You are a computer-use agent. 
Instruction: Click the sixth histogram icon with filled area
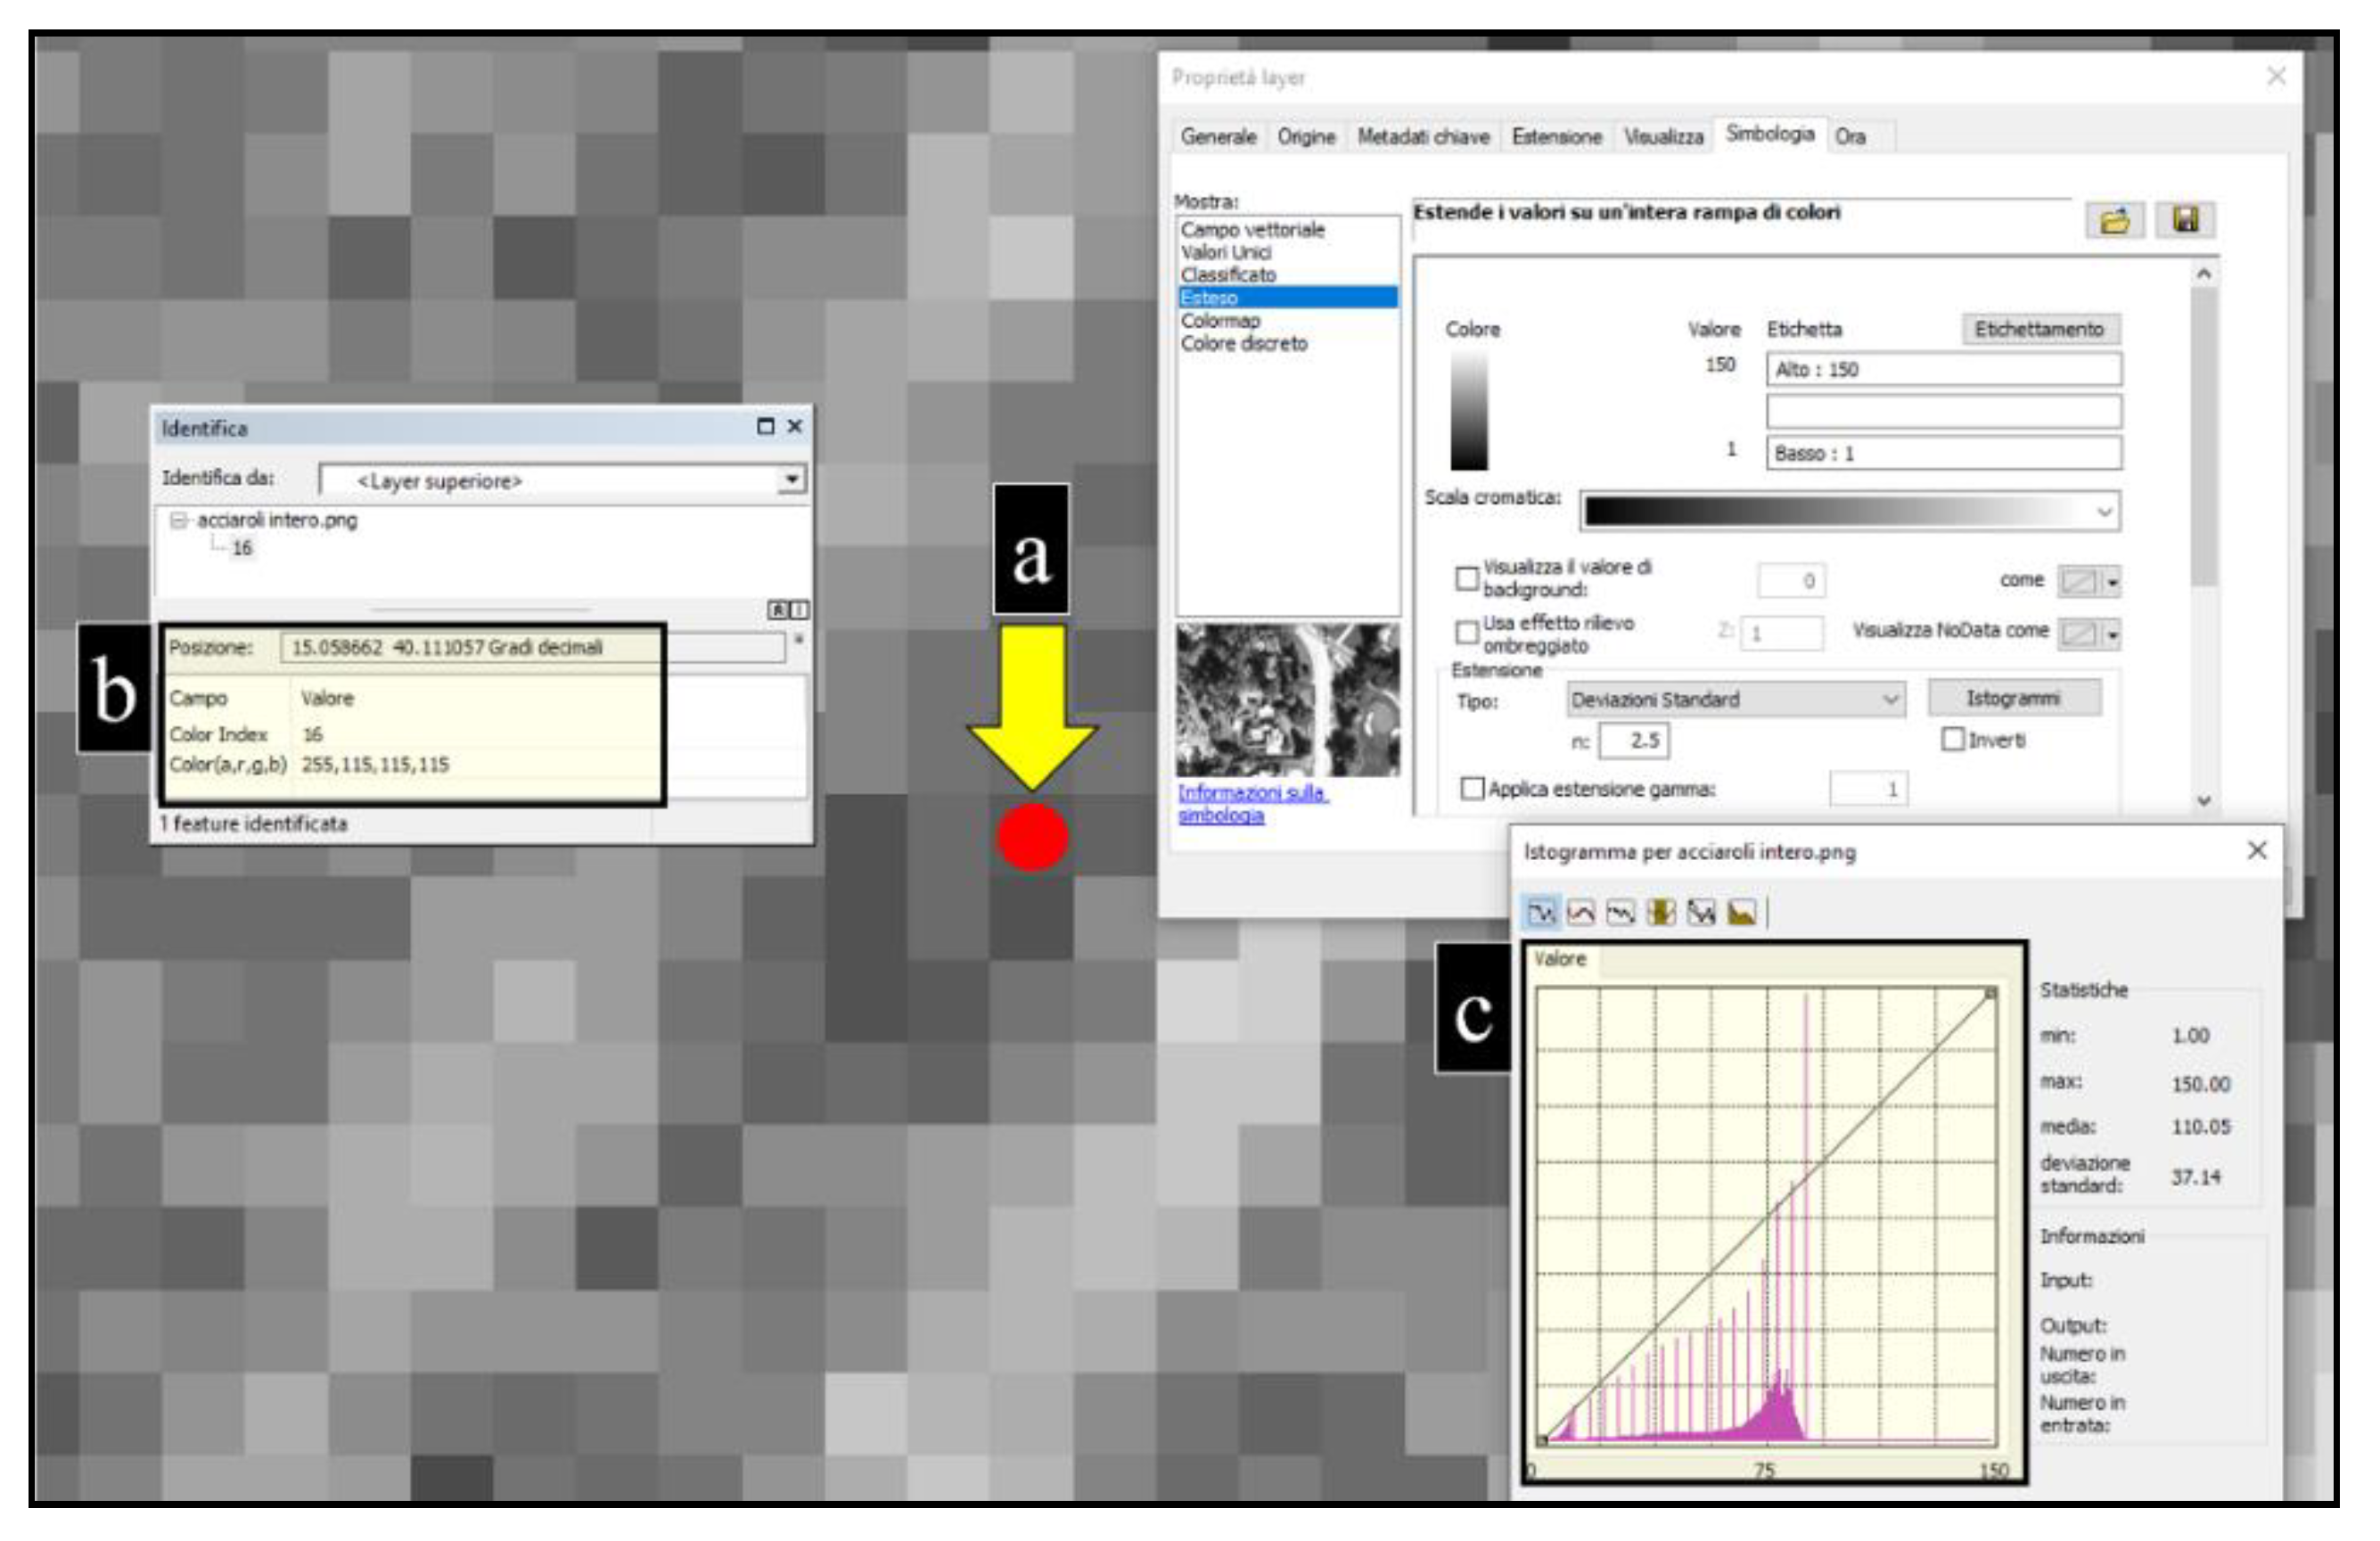tap(1741, 912)
